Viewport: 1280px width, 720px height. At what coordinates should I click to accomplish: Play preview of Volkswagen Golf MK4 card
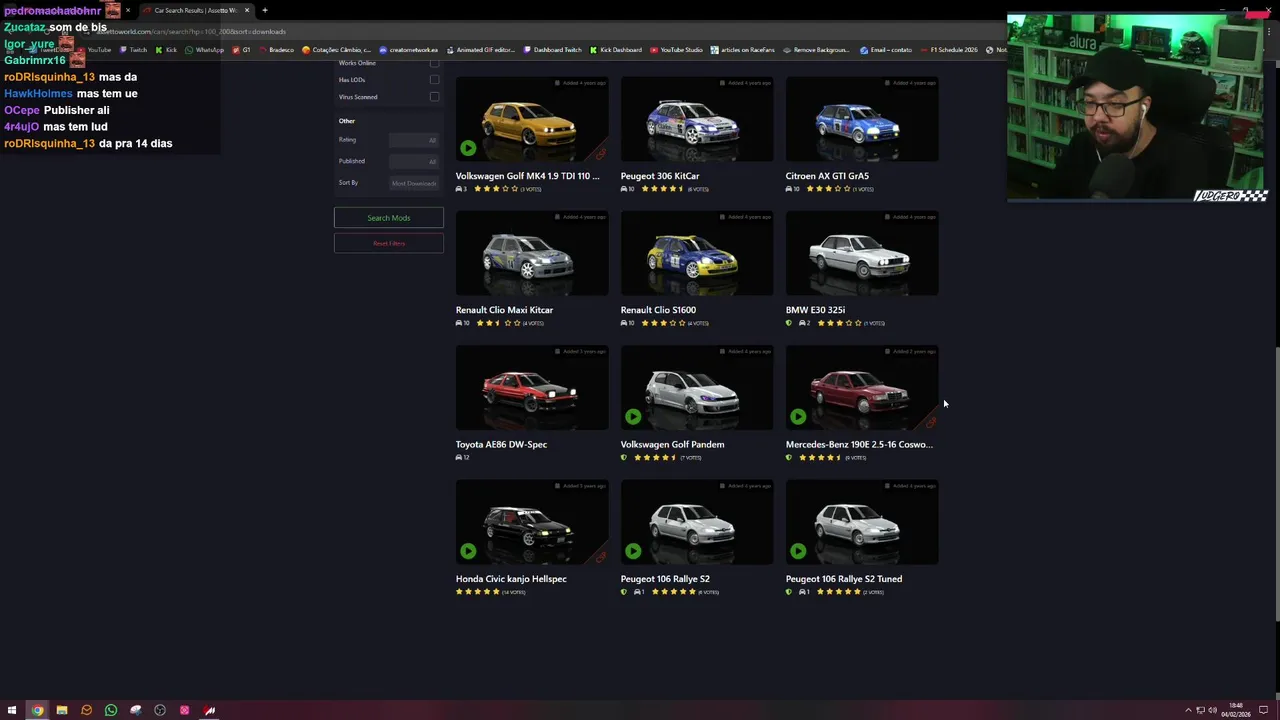(x=468, y=148)
